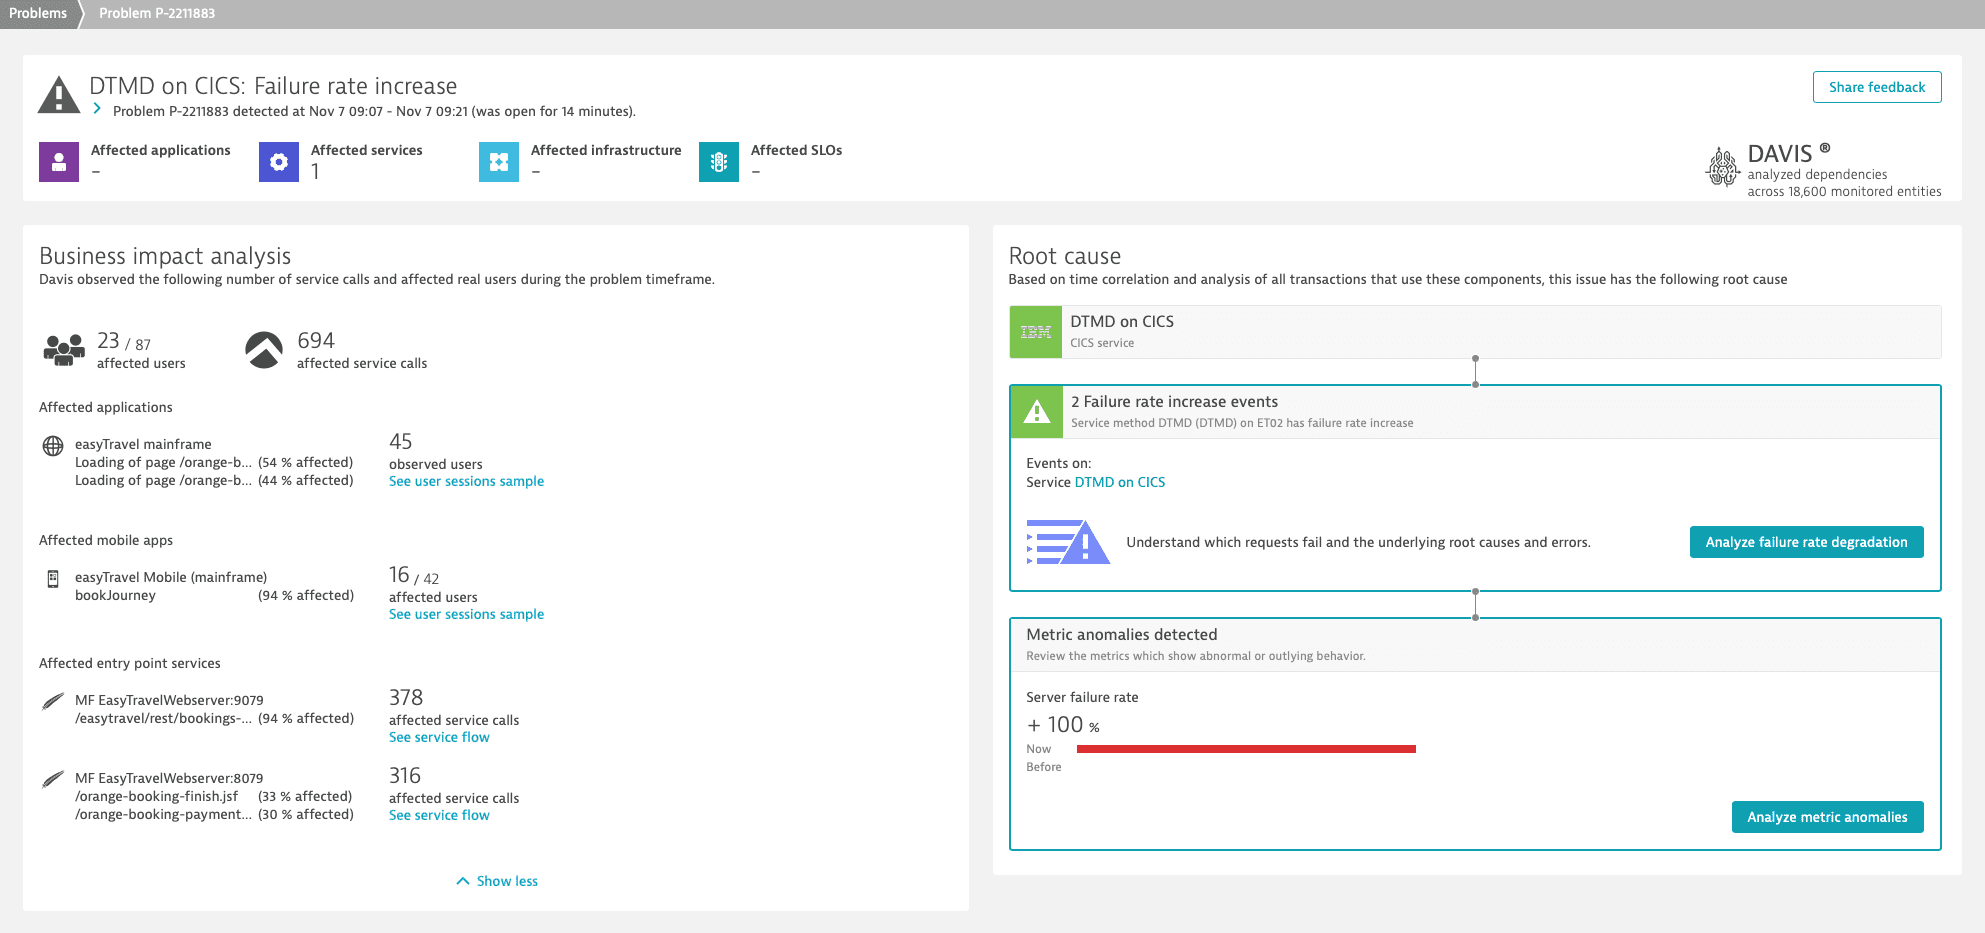
Task: Click the easyTravel mainframe globe icon
Action: (x=53, y=446)
